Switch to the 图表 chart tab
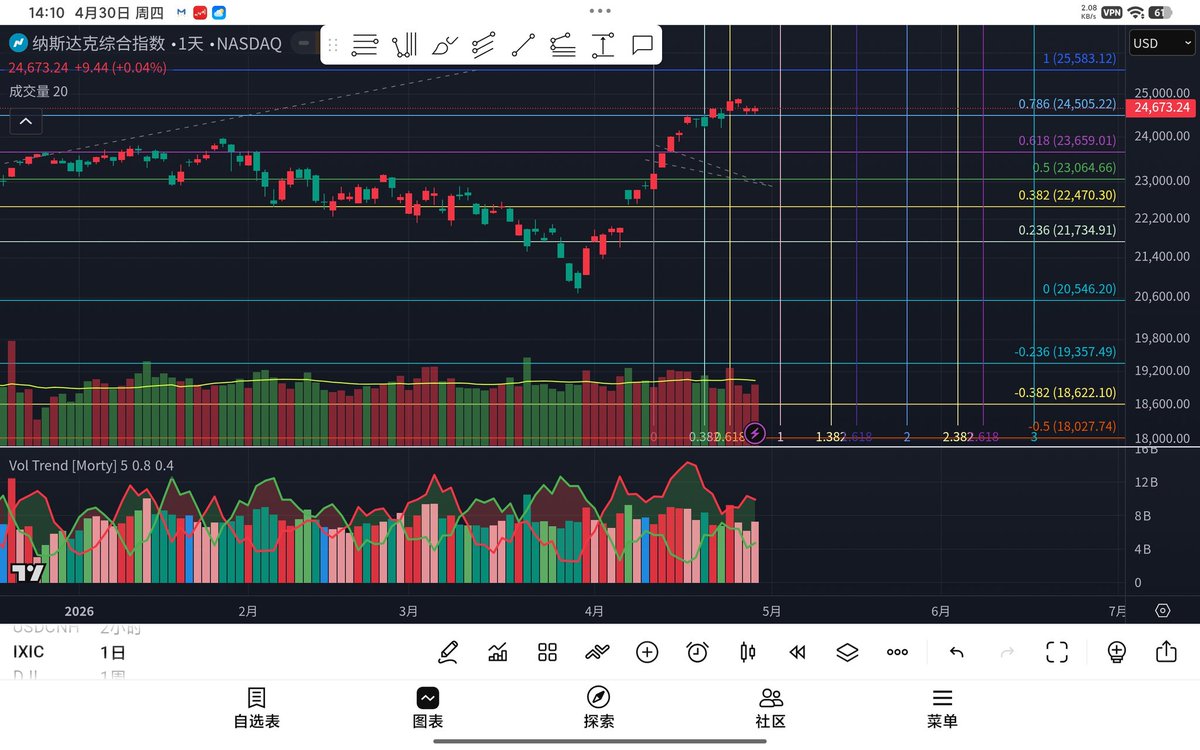This screenshot has height=750, width=1200. (x=428, y=707)
